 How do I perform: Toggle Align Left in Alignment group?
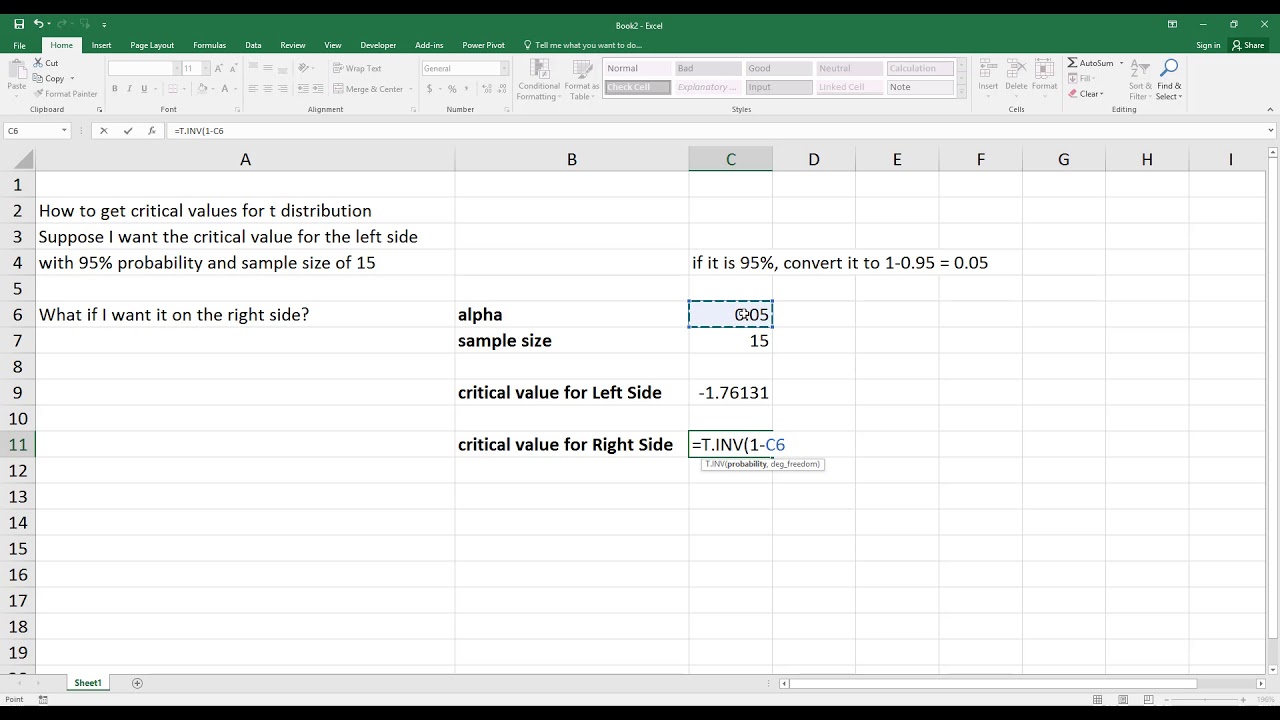point(253,89)
